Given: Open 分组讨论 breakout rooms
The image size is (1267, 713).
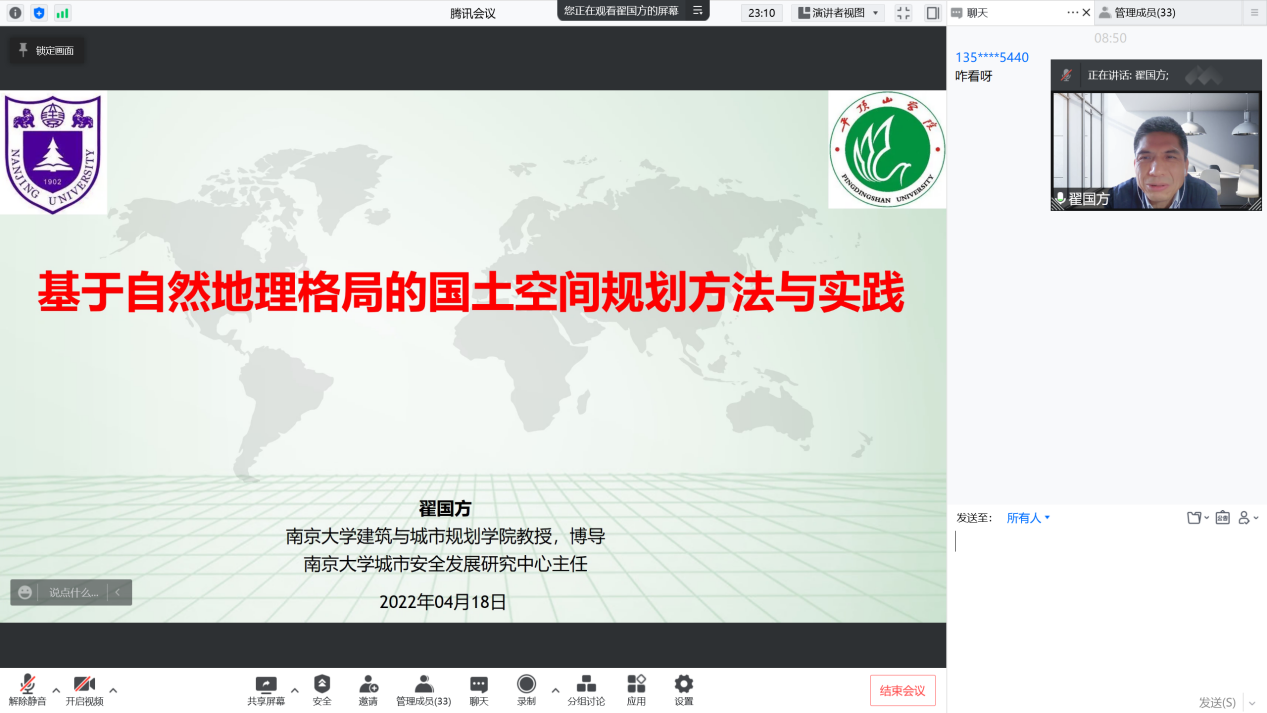Looking at the screenshot, I should [586, 689].
